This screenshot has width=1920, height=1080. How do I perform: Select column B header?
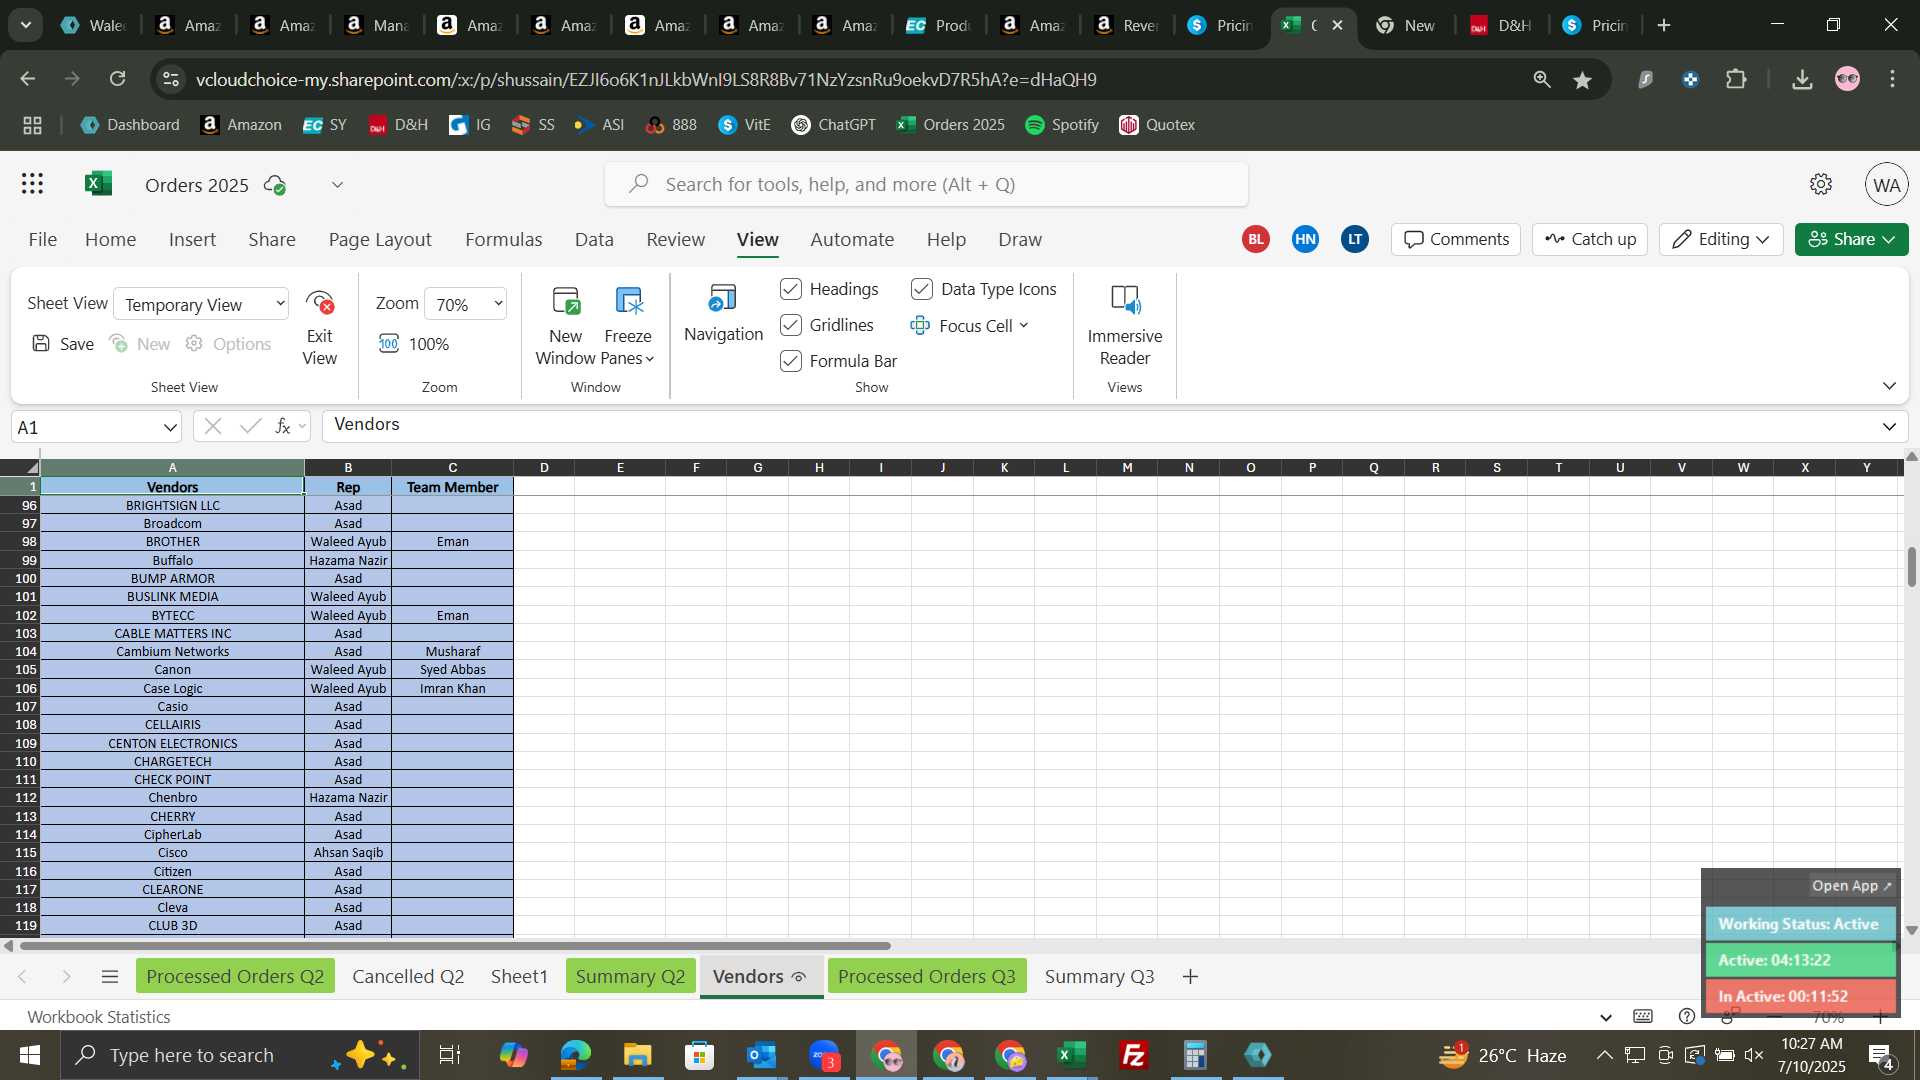click(x=348, y=467)
